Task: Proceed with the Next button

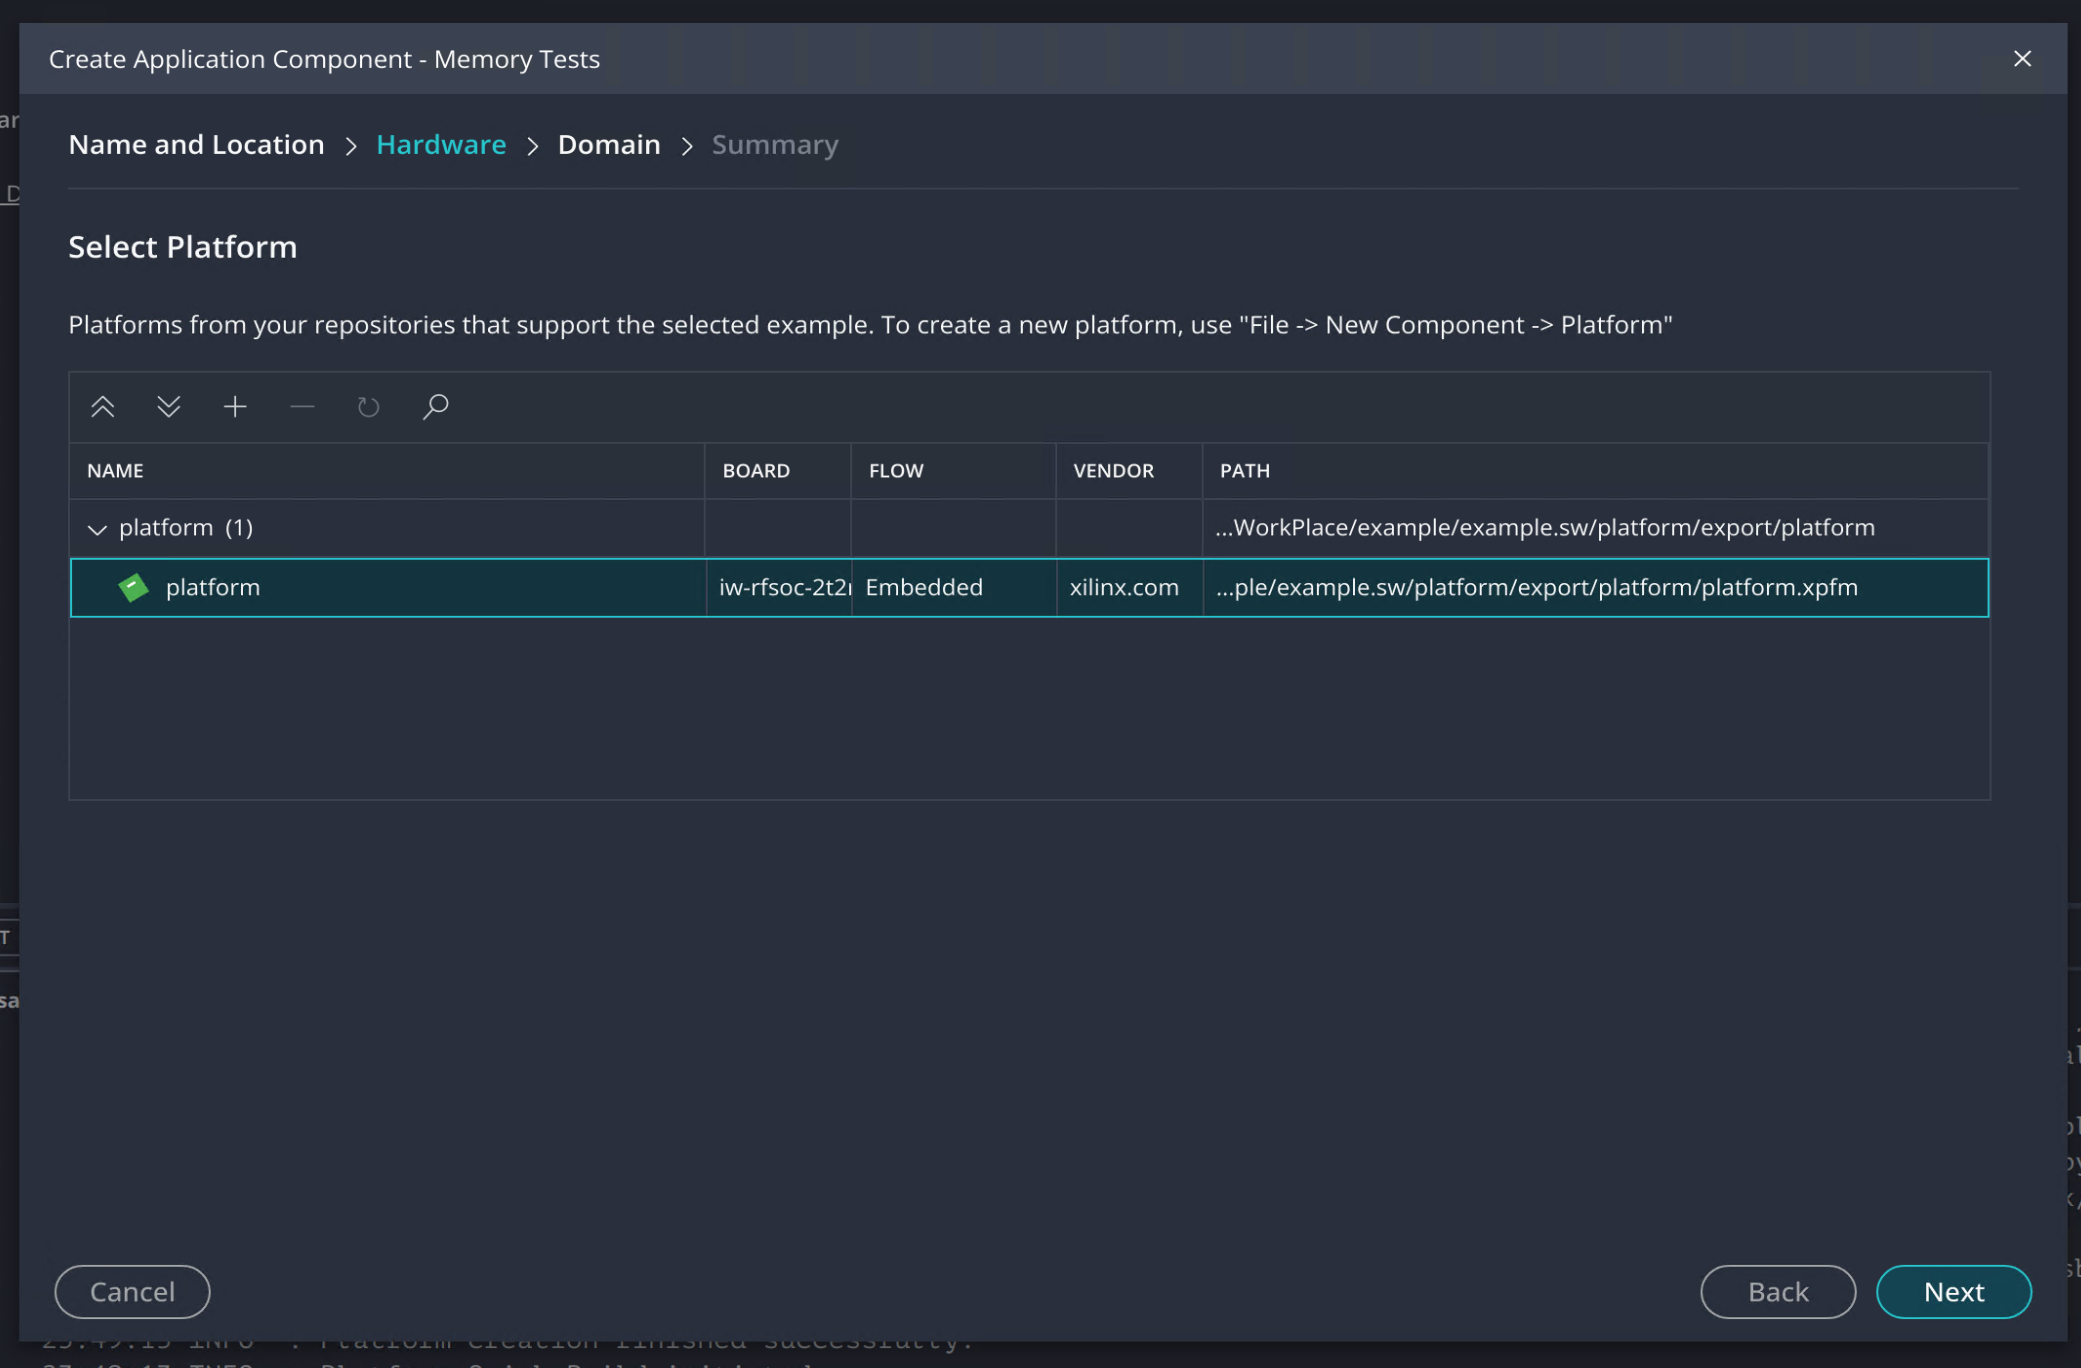Action: click(1953, 1291)
